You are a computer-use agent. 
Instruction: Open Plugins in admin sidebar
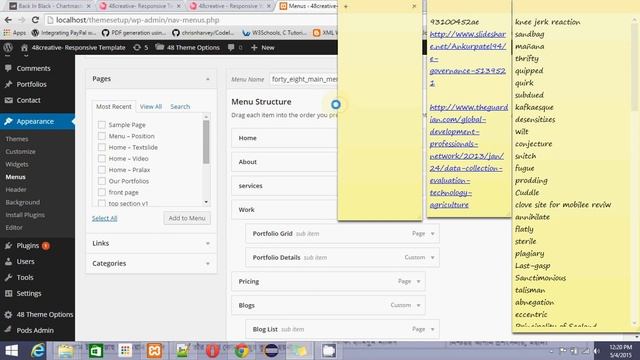[x=28, y=245]
